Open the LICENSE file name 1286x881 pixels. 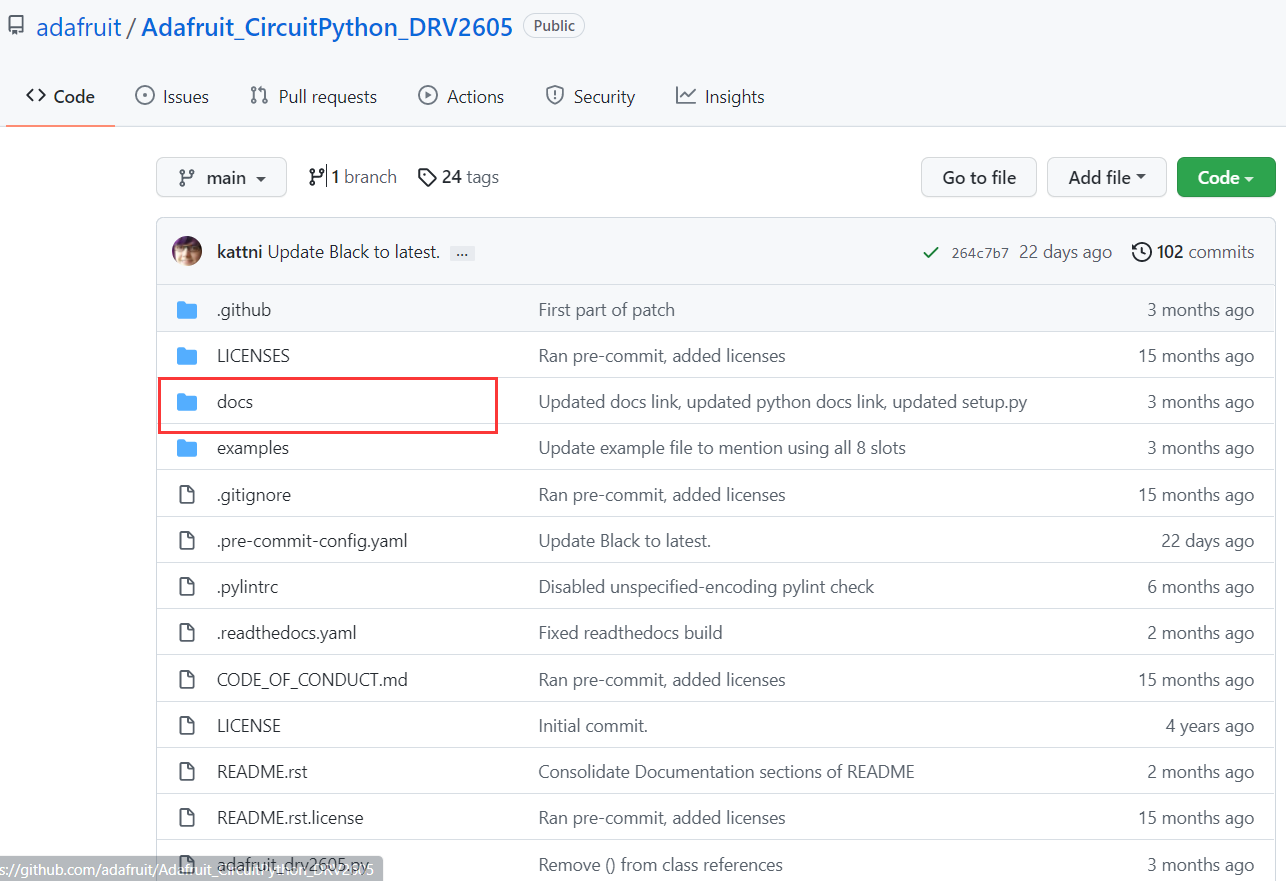(249, 726)
